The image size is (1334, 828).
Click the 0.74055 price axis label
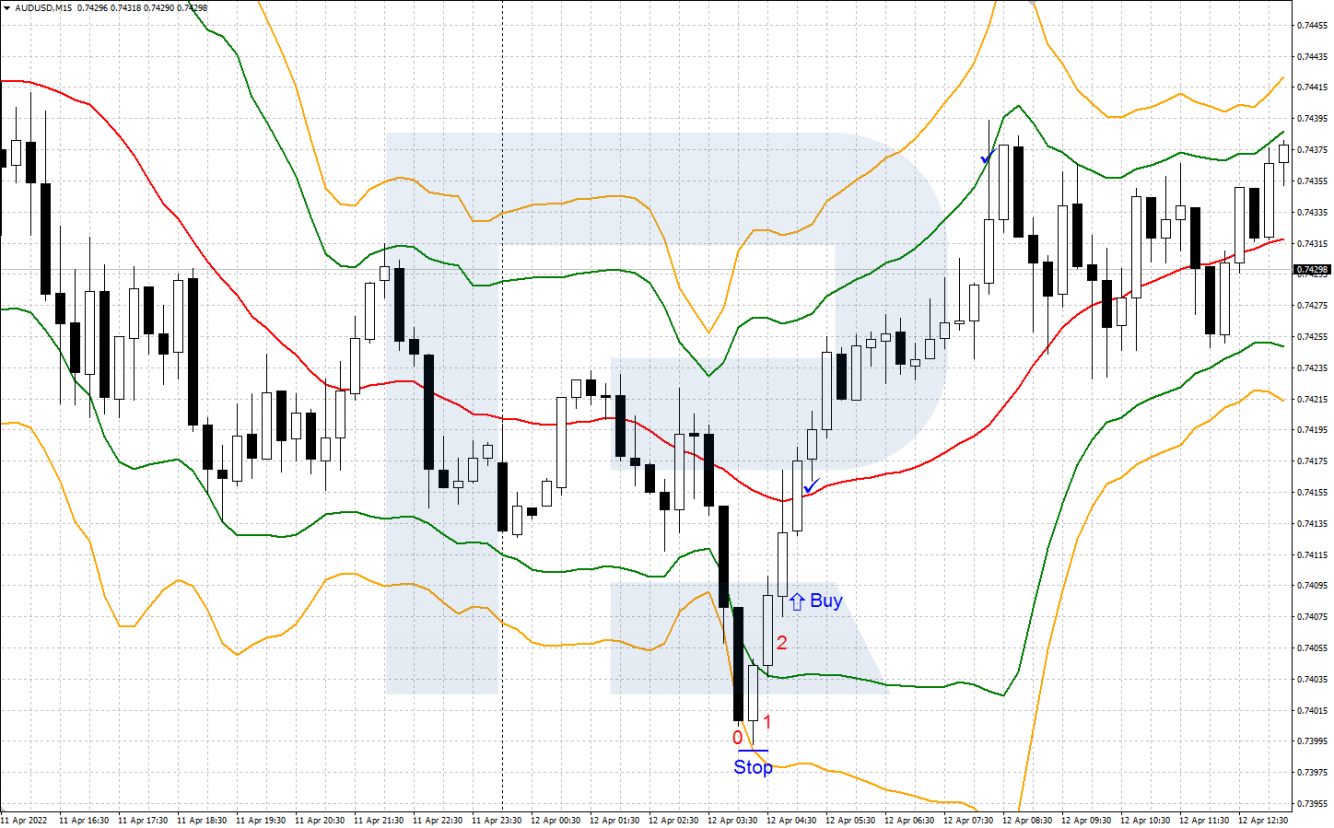pyautogui.click(x=1311, y=648)
